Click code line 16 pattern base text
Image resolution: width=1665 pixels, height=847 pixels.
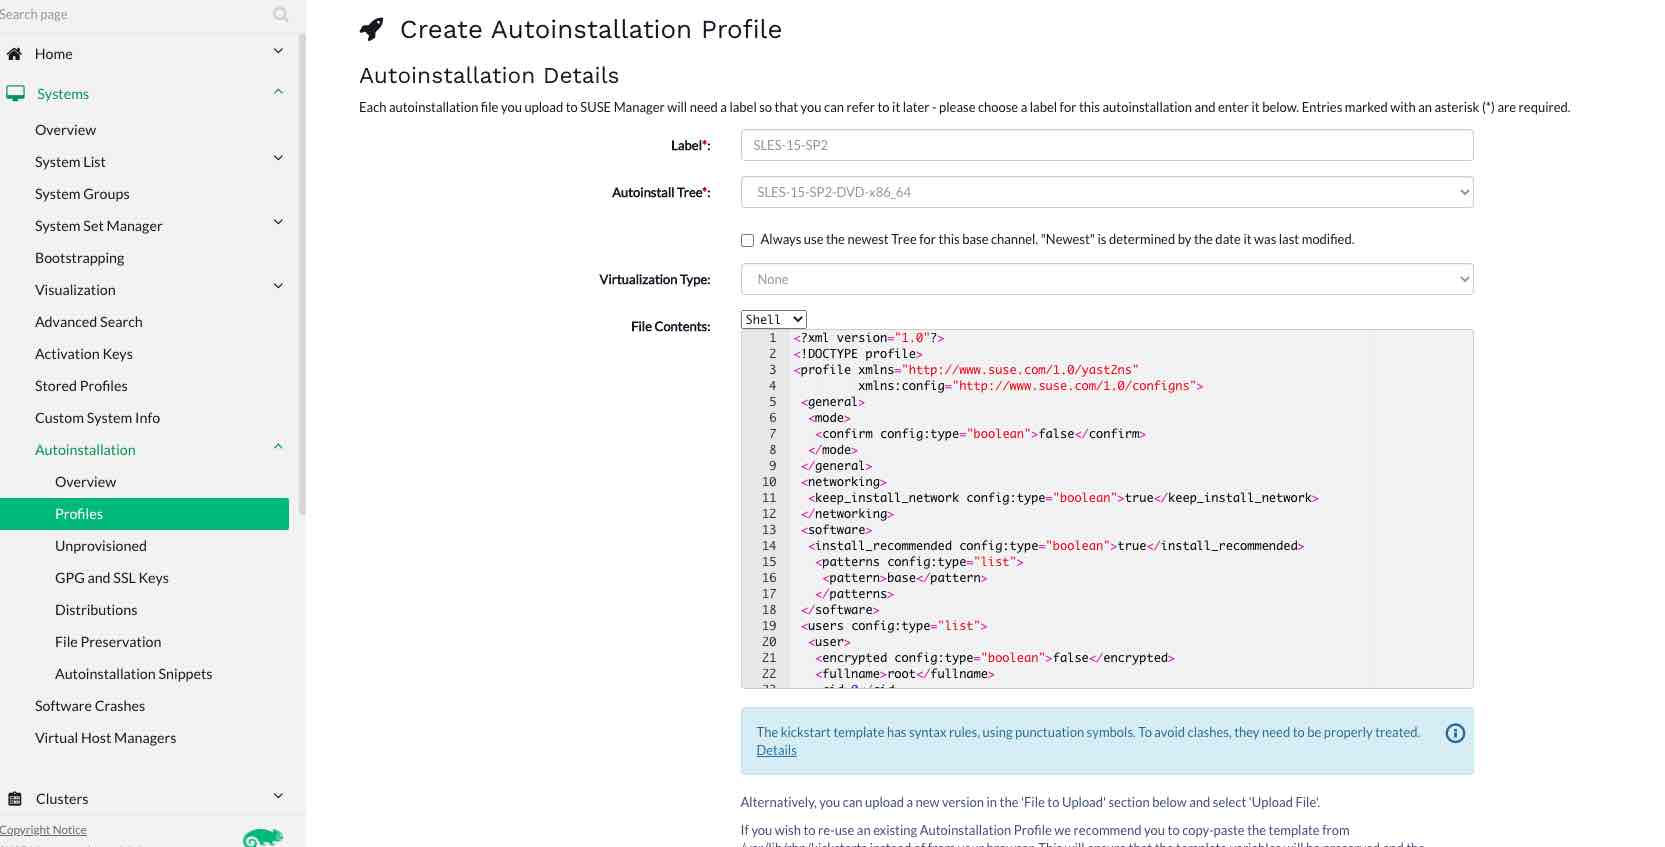(x=904, y=578)
